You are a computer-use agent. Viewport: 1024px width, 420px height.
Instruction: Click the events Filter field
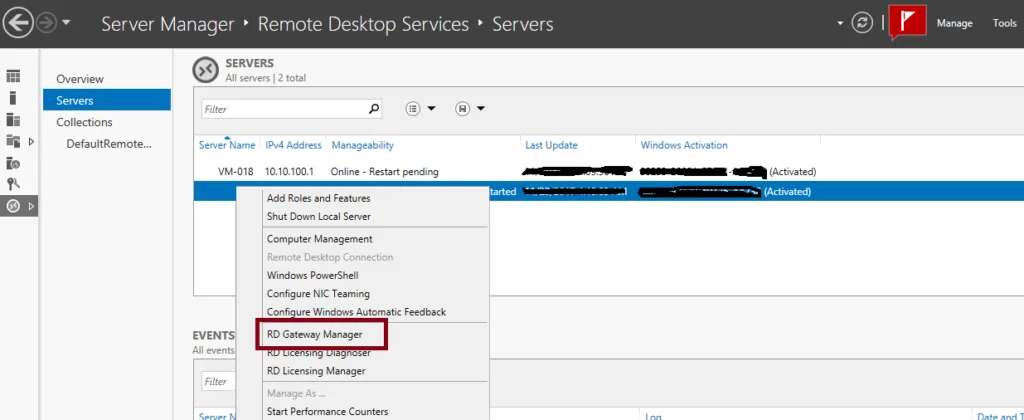(x=219, y=381)
